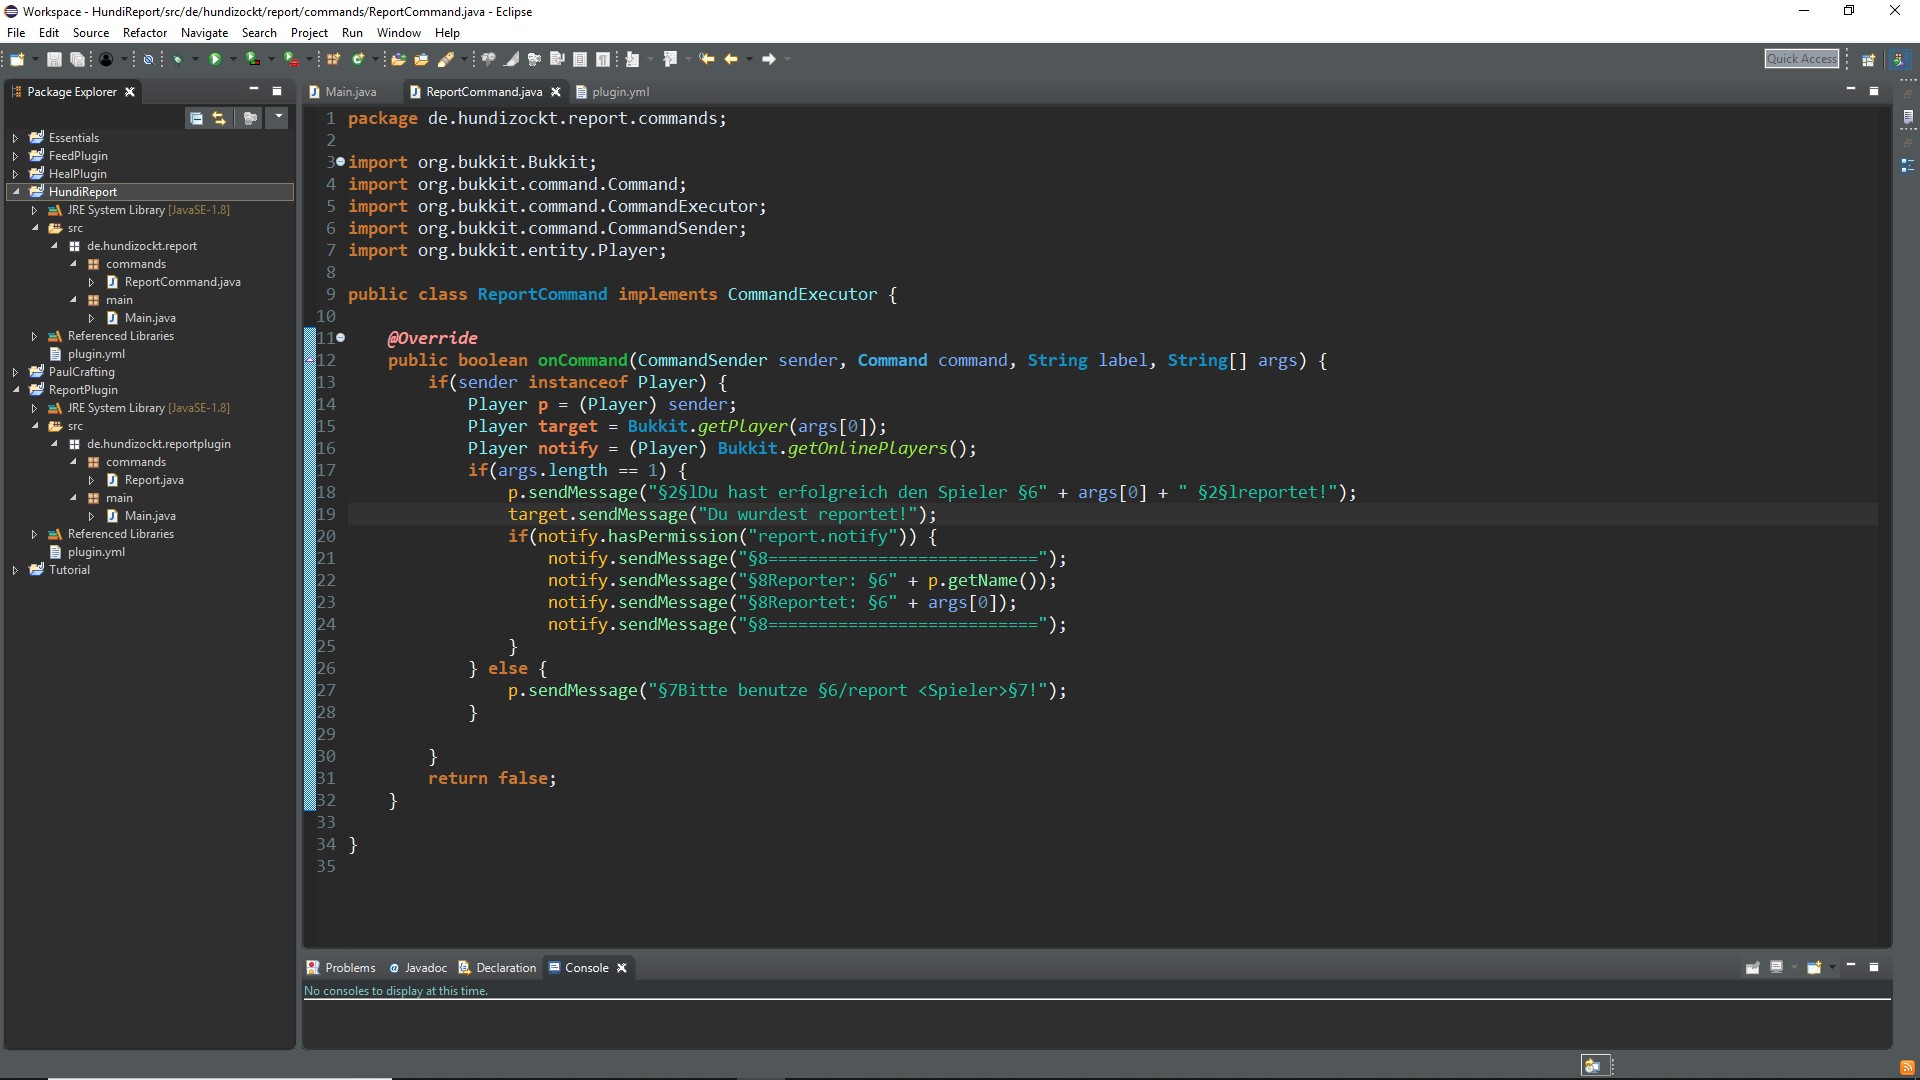Run the project with green play icon
Viewport: 1920px width, 1080px height.
(215, 59)
